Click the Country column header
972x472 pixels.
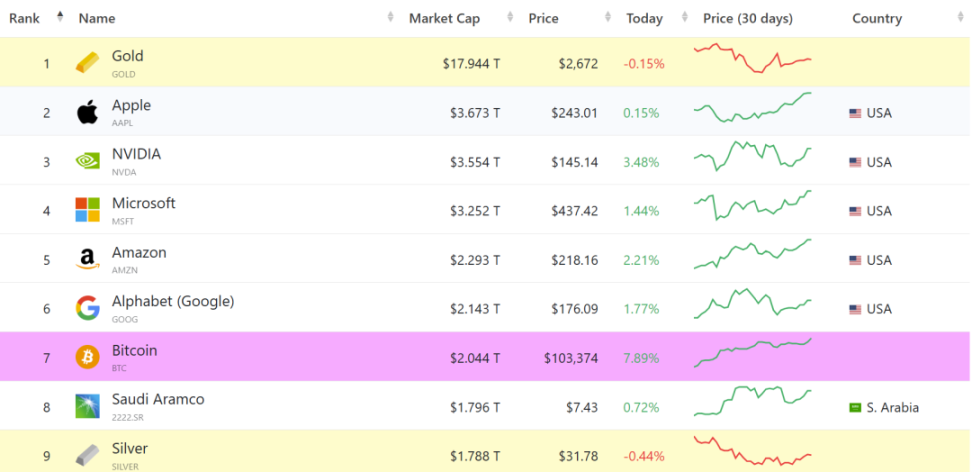point(877,18)
